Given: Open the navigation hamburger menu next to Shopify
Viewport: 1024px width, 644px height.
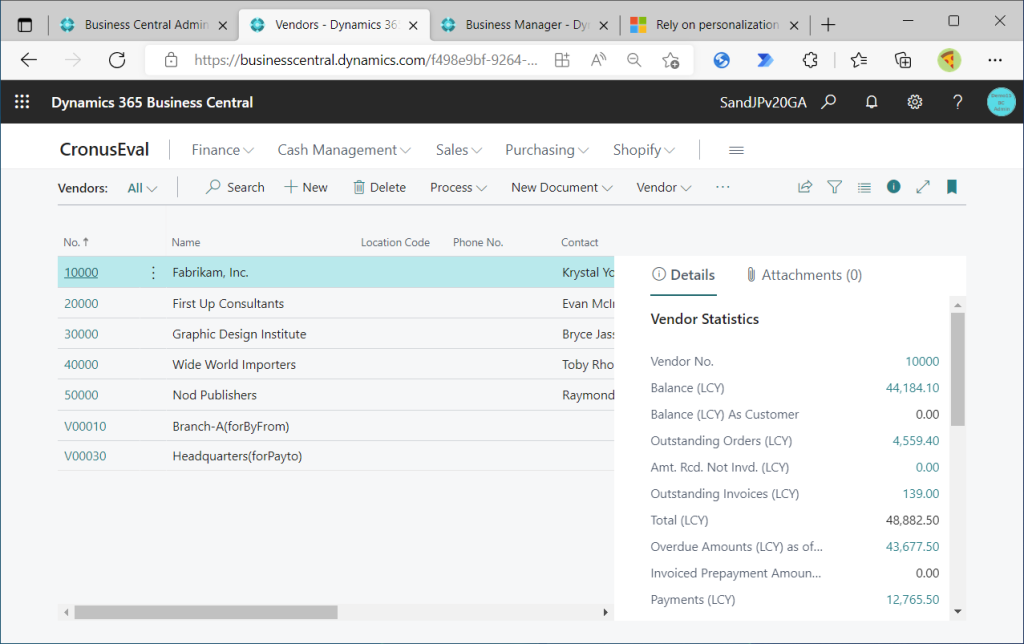Looking at the screenshot, I should [736, 150].
